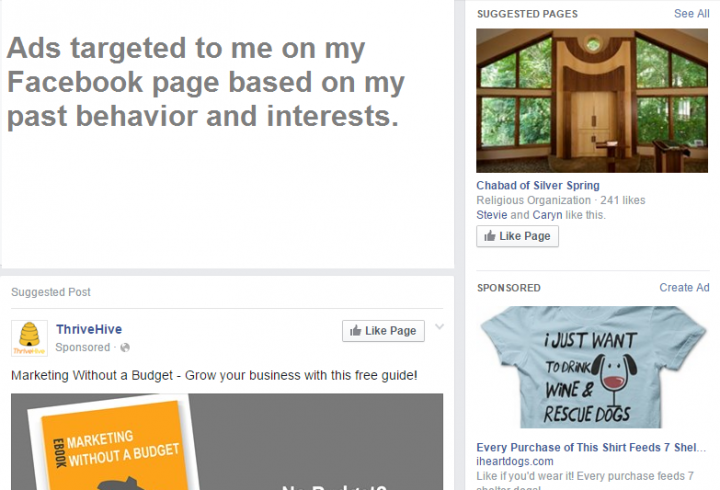This screenshot has width=720, height=490.
Task: Click the Marketing Without a Budget post text
Action: 214,375
